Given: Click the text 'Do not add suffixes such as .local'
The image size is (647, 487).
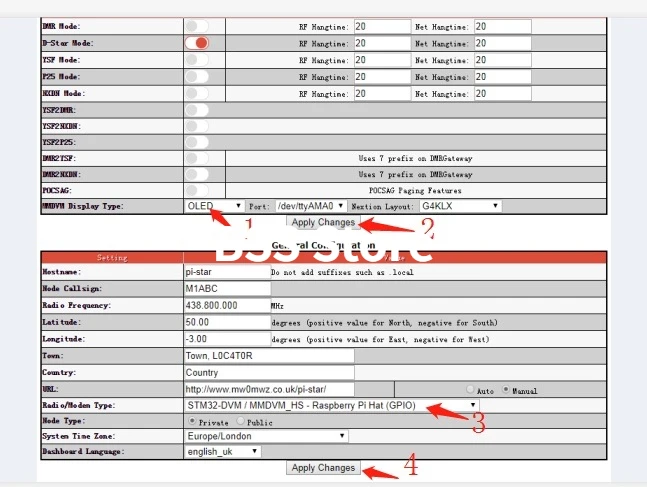Looking at the screenshot, I should 342,272.
